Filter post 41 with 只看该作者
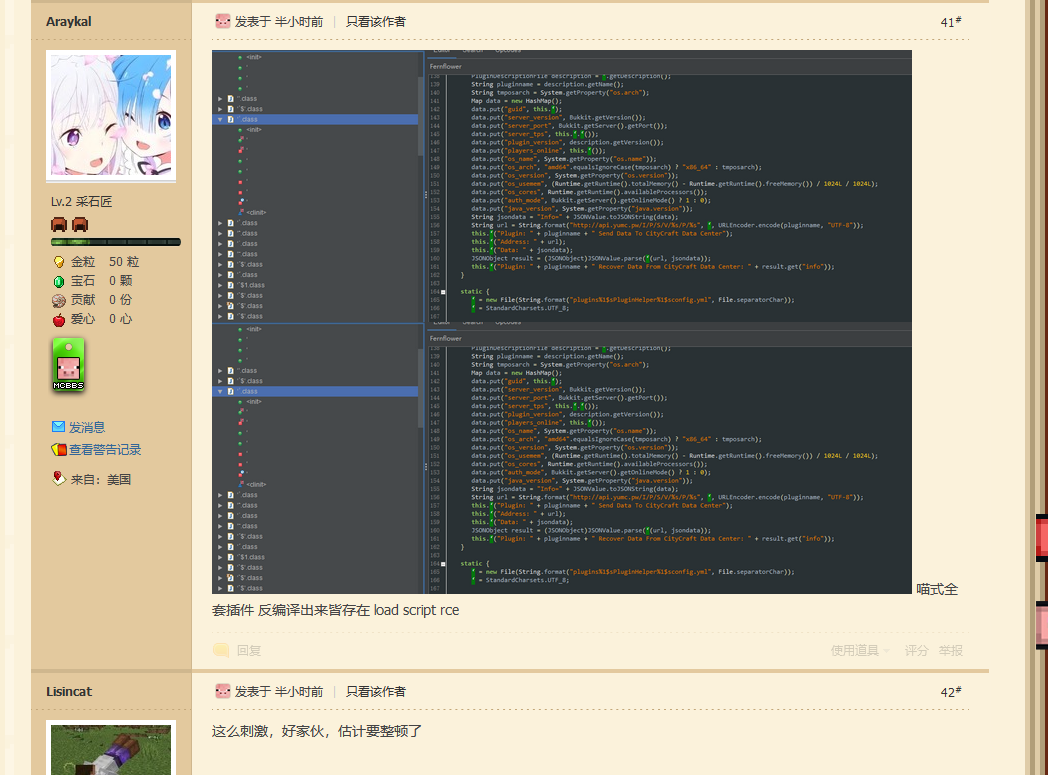 point(376,21)
